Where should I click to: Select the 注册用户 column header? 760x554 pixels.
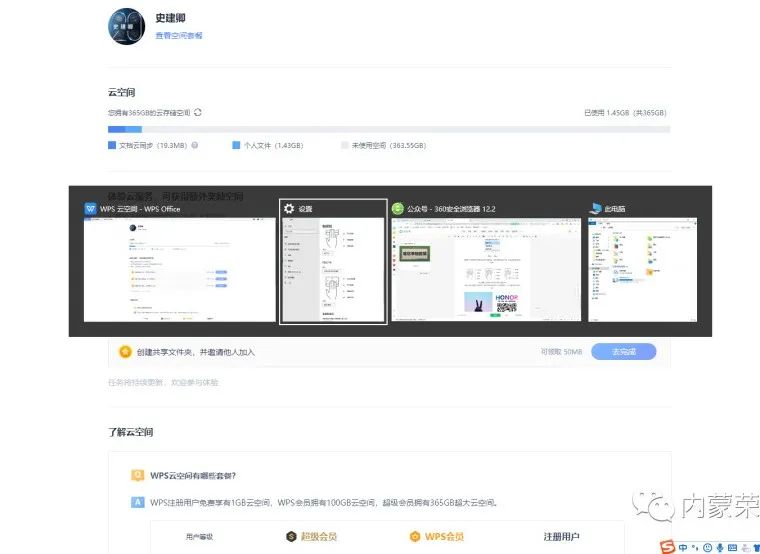(561, 537)
